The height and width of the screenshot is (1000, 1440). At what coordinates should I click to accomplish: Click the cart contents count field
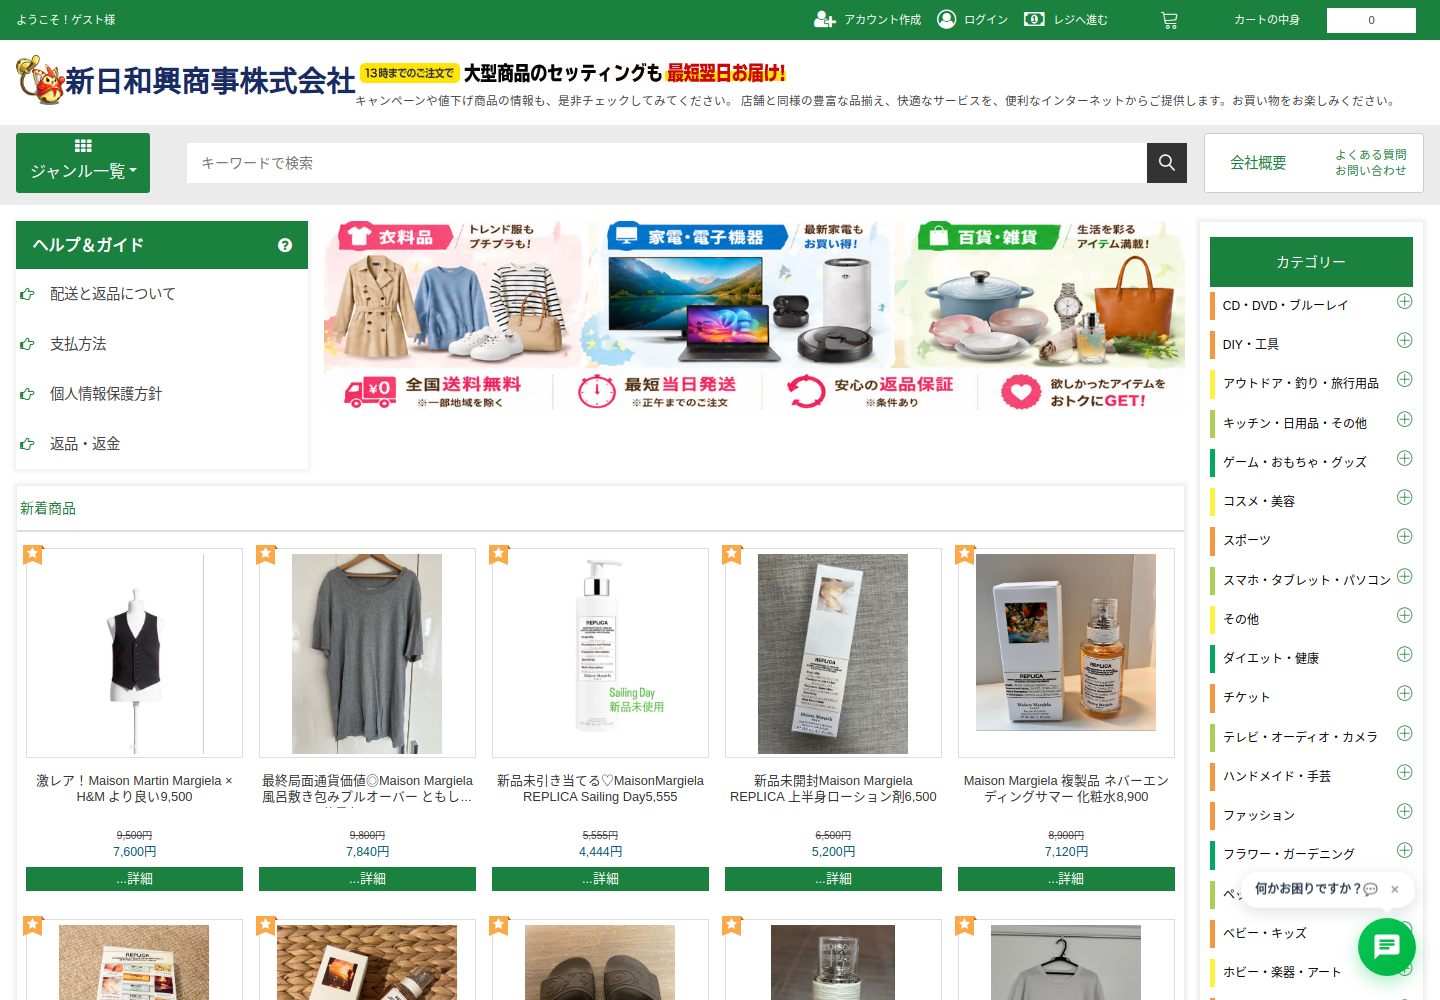1371,20
